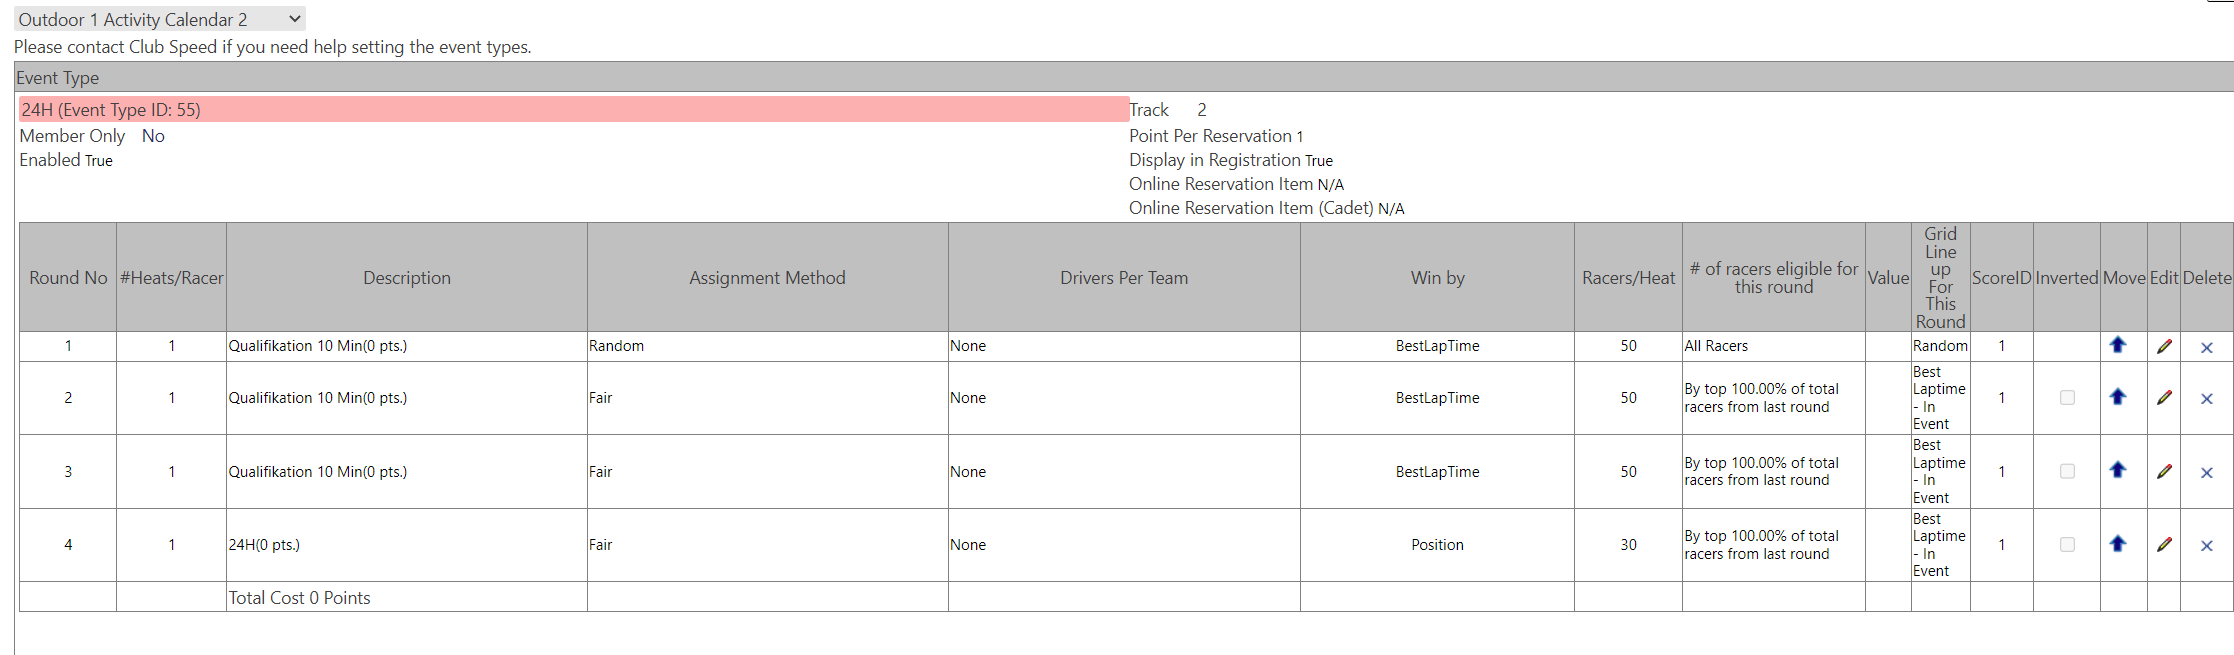Delete round 1 using X icon
Image resolution: width=2234 pixels, height=655 pixels.
(x=2206, y=347)
